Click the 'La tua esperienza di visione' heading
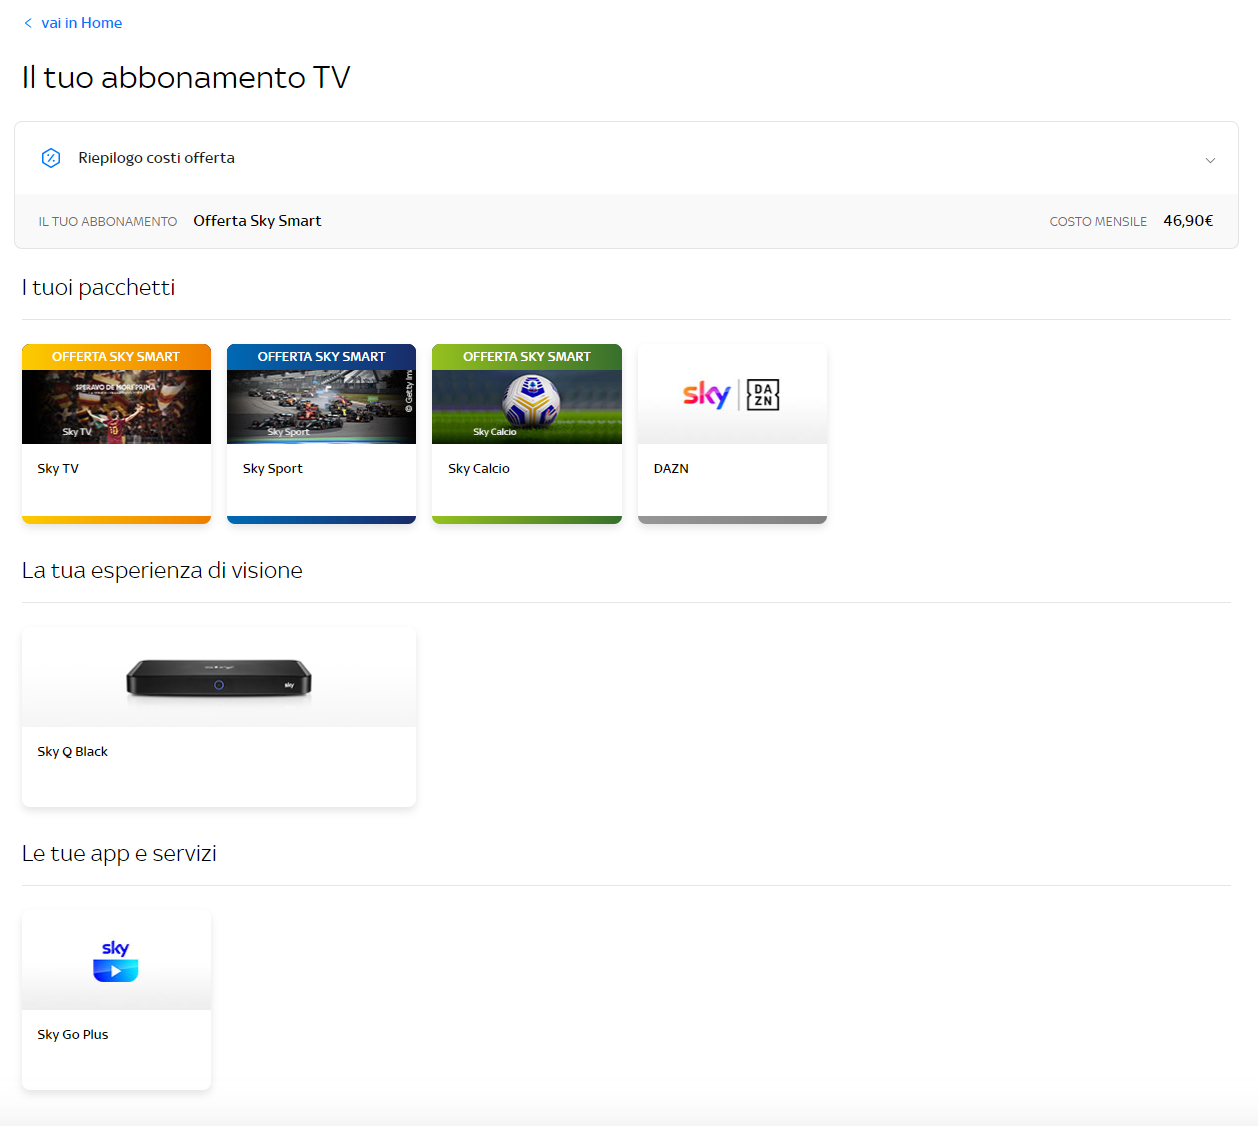The height and width of the screenshot is (1126, 1258). (x=162, y=571)
